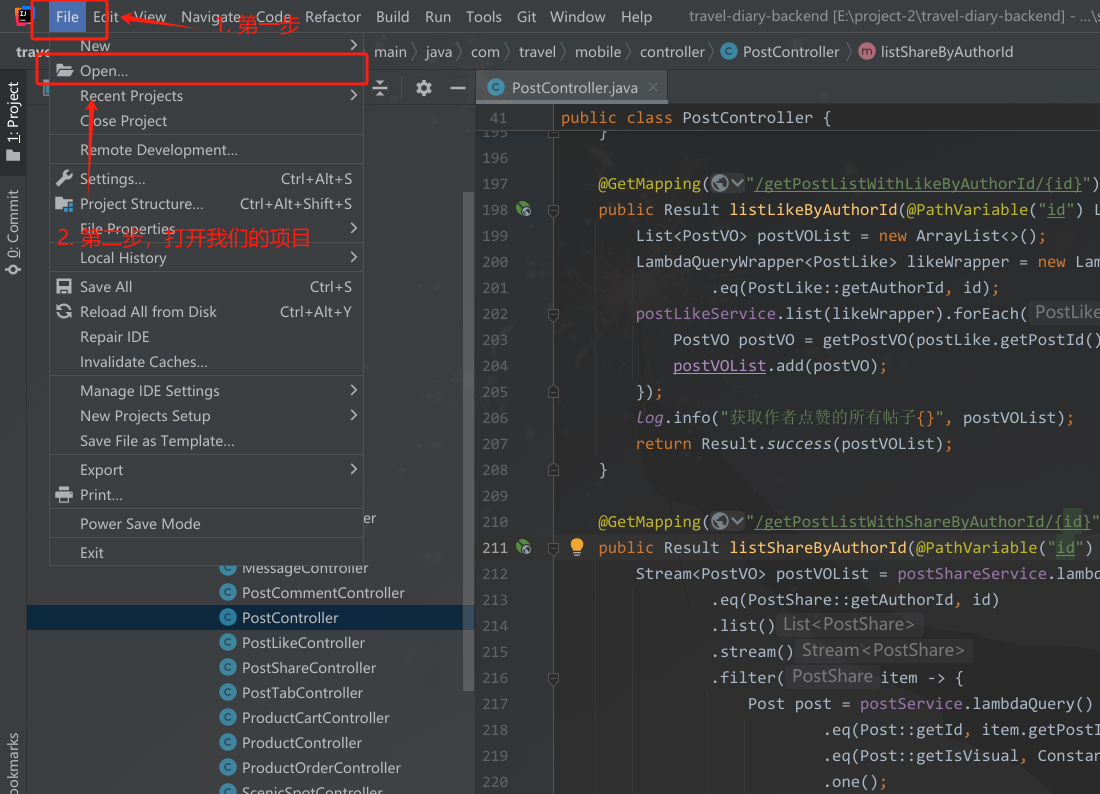Select PostTabController in project tree
1100x794 pixels.
pyautogui.click(x=302, y=692)
